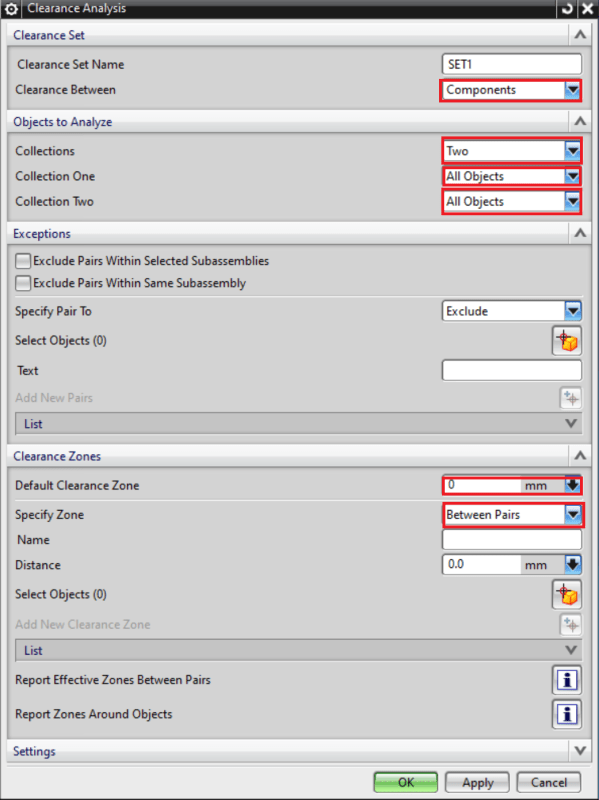Enable Exclude Pairs Within Same Subassembly
This screenshot has width=599, height=800.
pyautogui.click(x=23, y=283)
